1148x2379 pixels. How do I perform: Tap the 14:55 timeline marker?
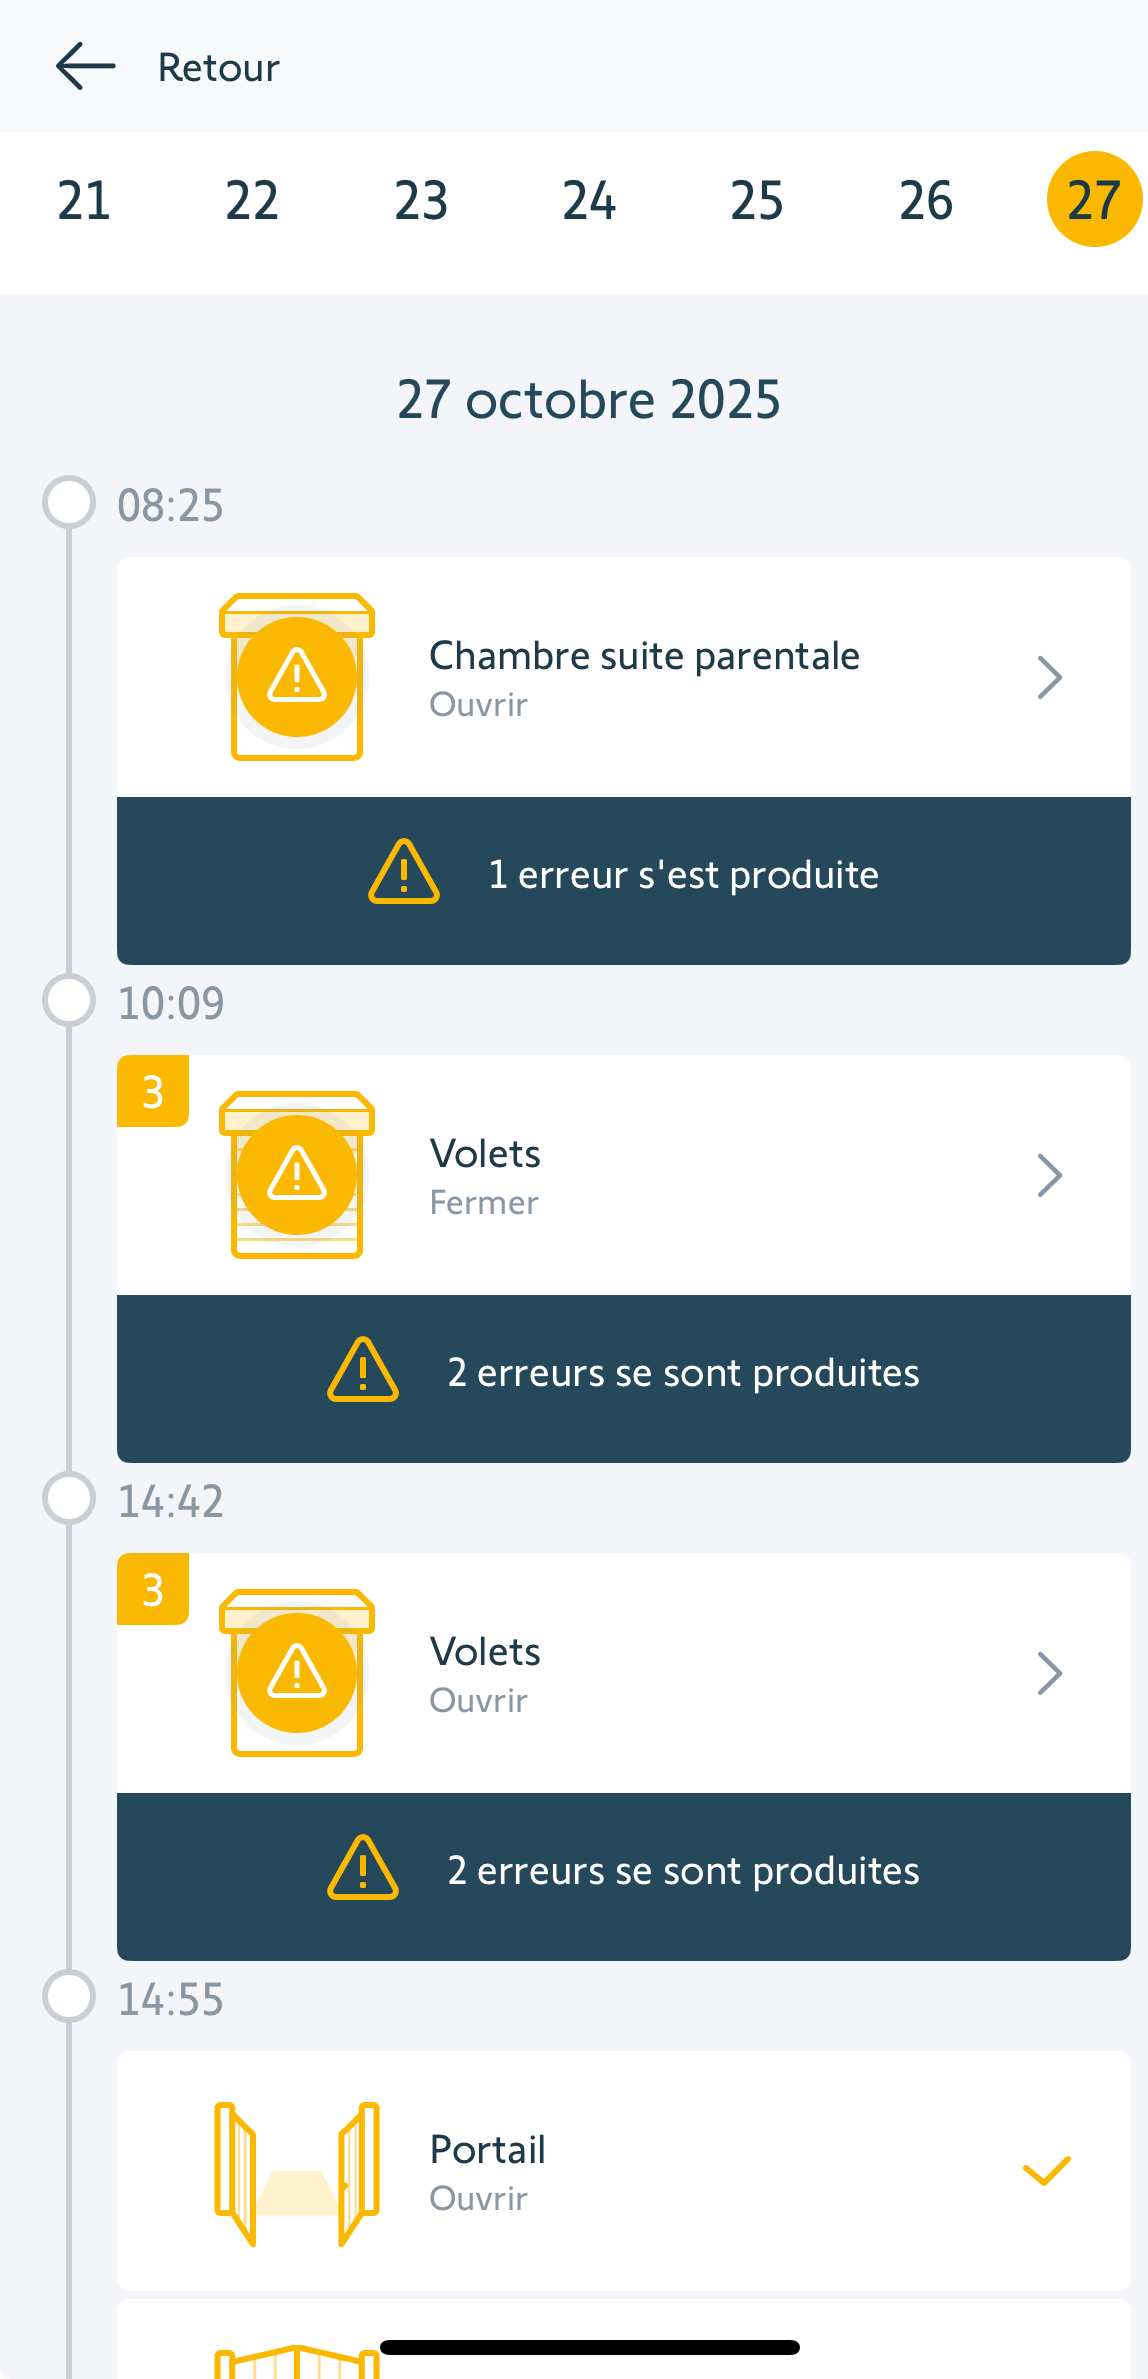69,1996
